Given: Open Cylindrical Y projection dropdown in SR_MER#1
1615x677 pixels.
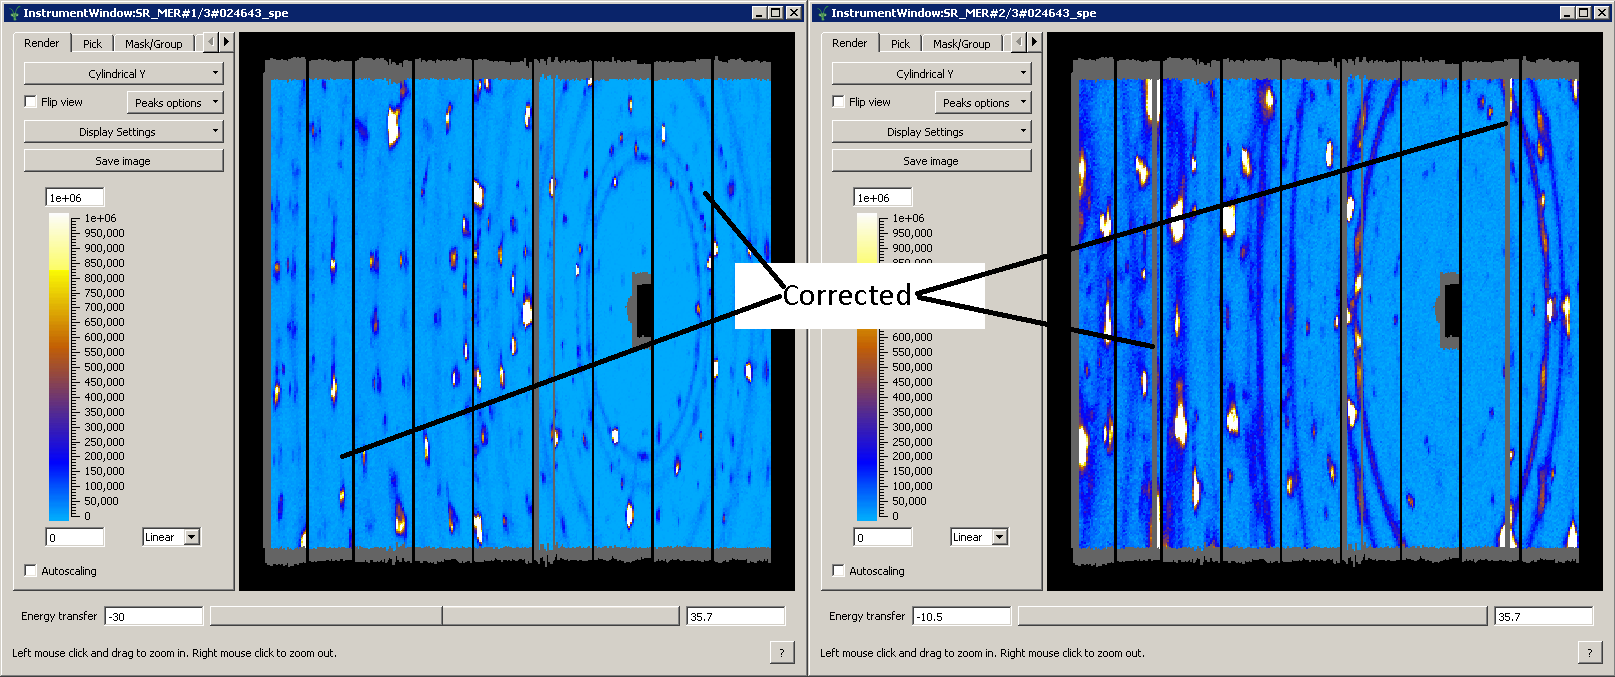Looking at the screenshot, I should (123, 74).
